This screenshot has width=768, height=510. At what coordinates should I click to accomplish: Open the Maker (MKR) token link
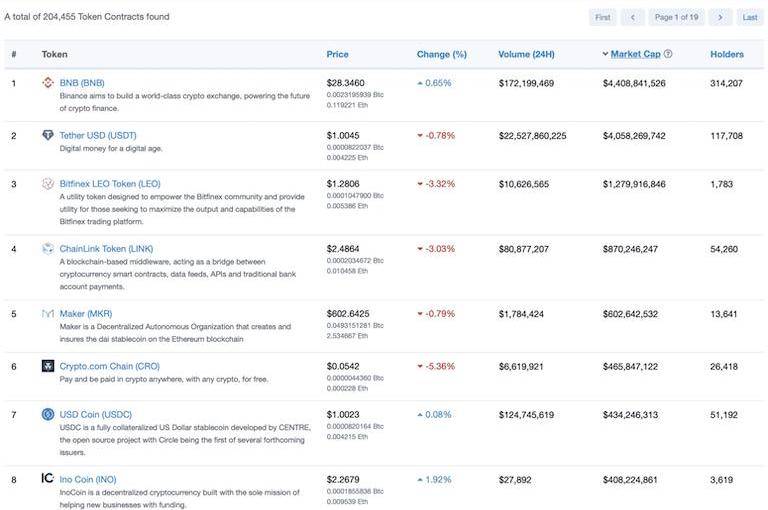point(86,314)
